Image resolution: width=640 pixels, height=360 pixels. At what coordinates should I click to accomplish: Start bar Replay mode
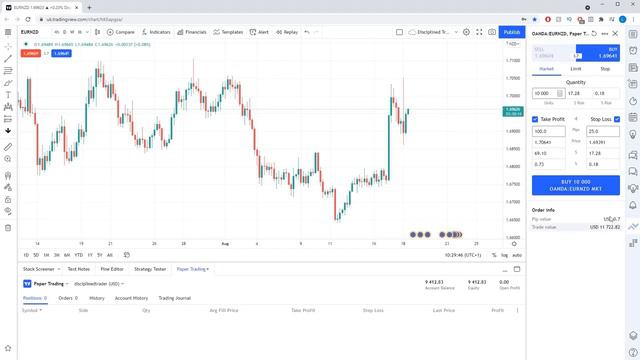pyautogui.click(x=287, y=32)
